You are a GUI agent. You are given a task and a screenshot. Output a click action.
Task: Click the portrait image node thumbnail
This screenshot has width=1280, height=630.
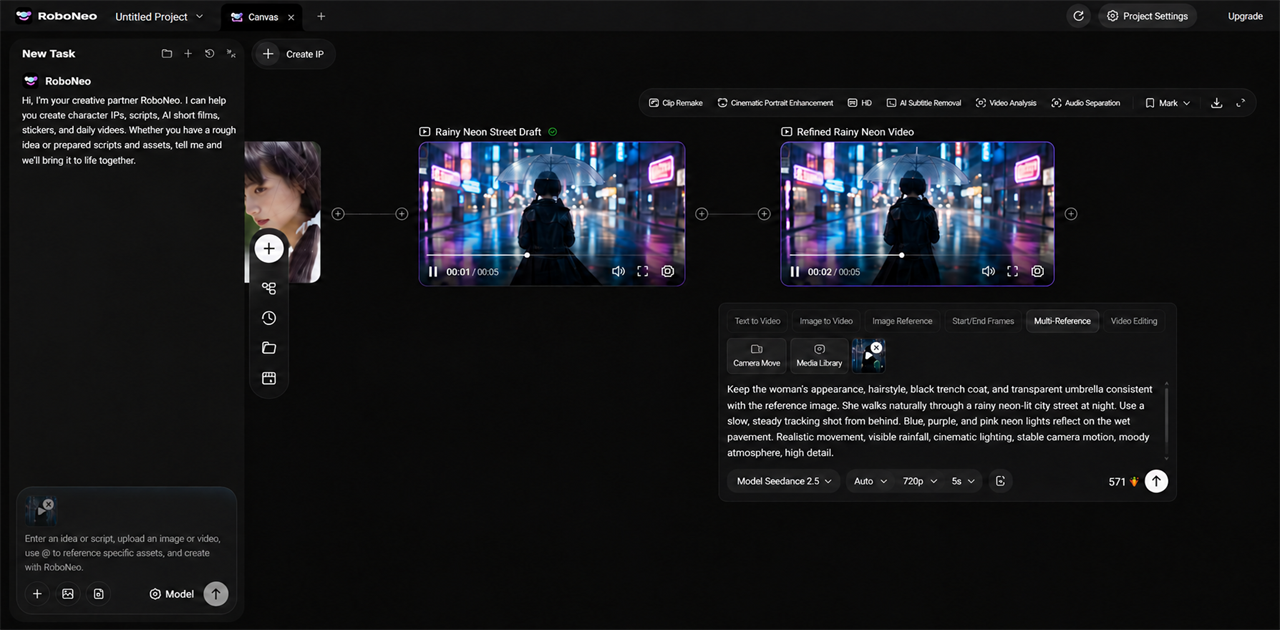click(x=283, y=211)
